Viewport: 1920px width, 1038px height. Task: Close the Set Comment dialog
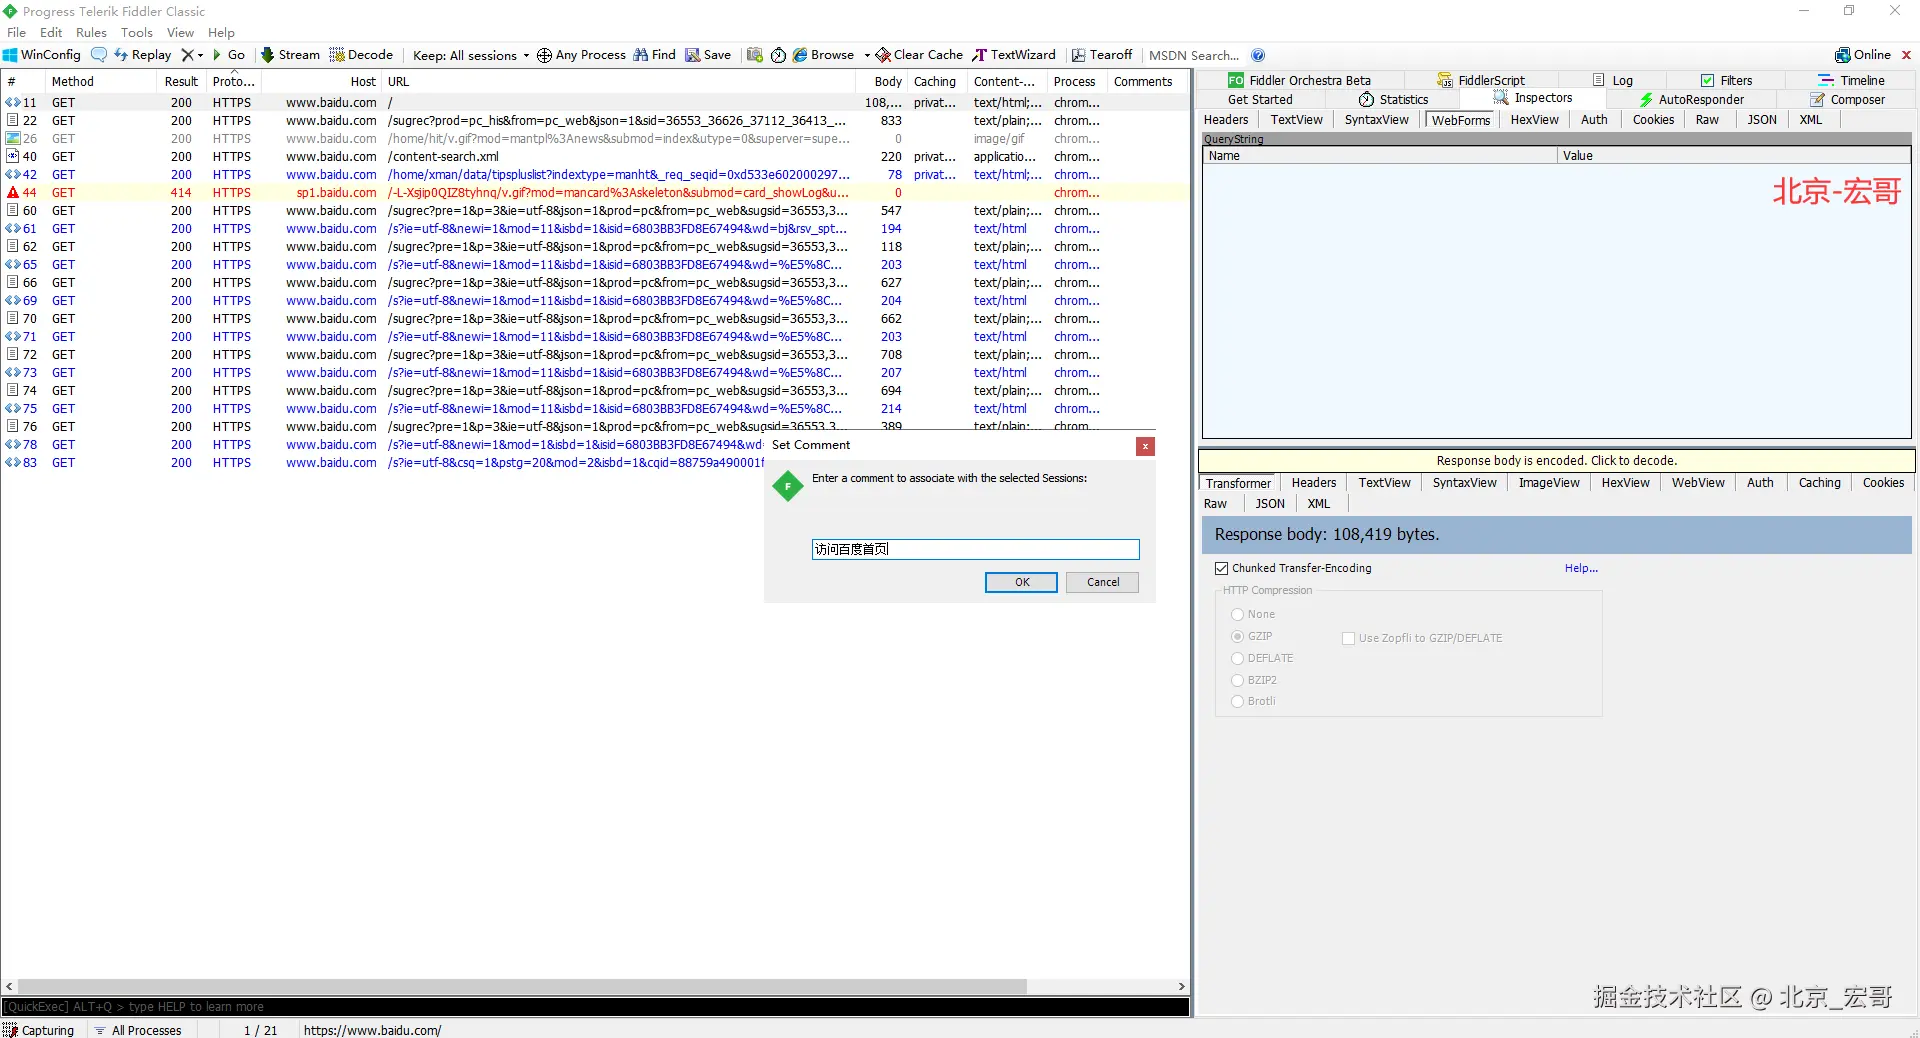click(x=1145, y=446)
